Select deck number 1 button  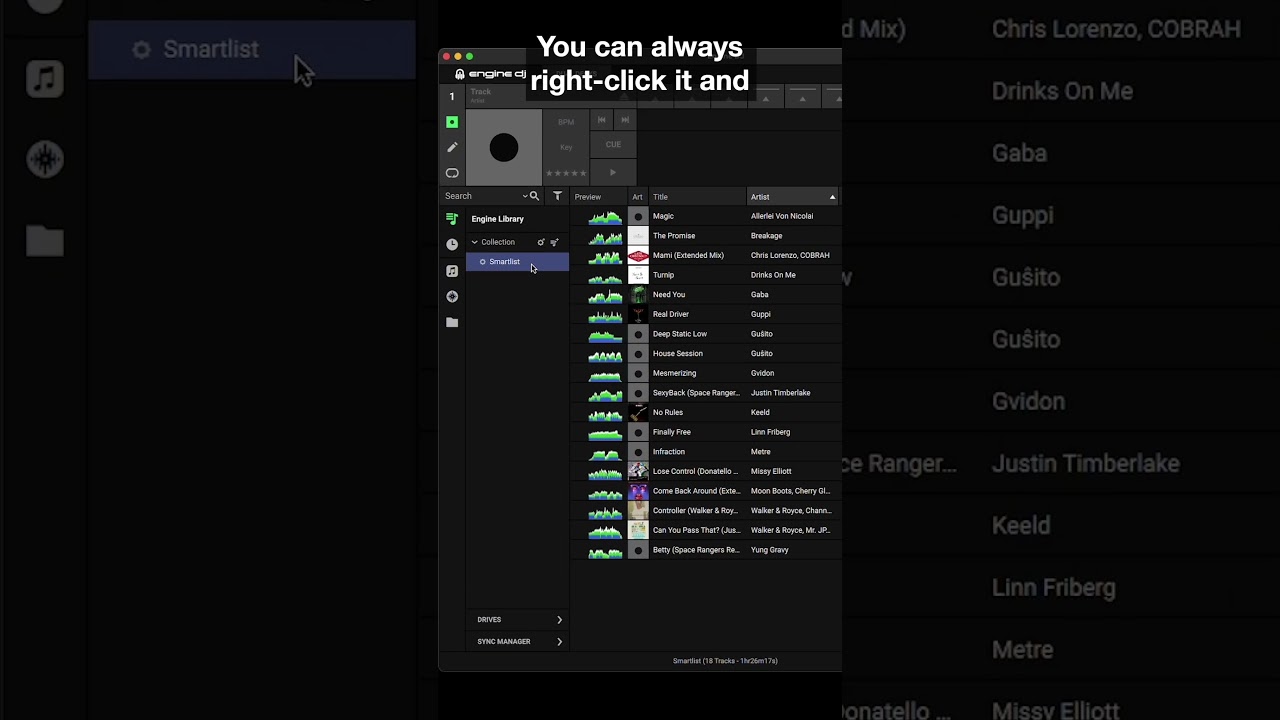tap(452, 97)
